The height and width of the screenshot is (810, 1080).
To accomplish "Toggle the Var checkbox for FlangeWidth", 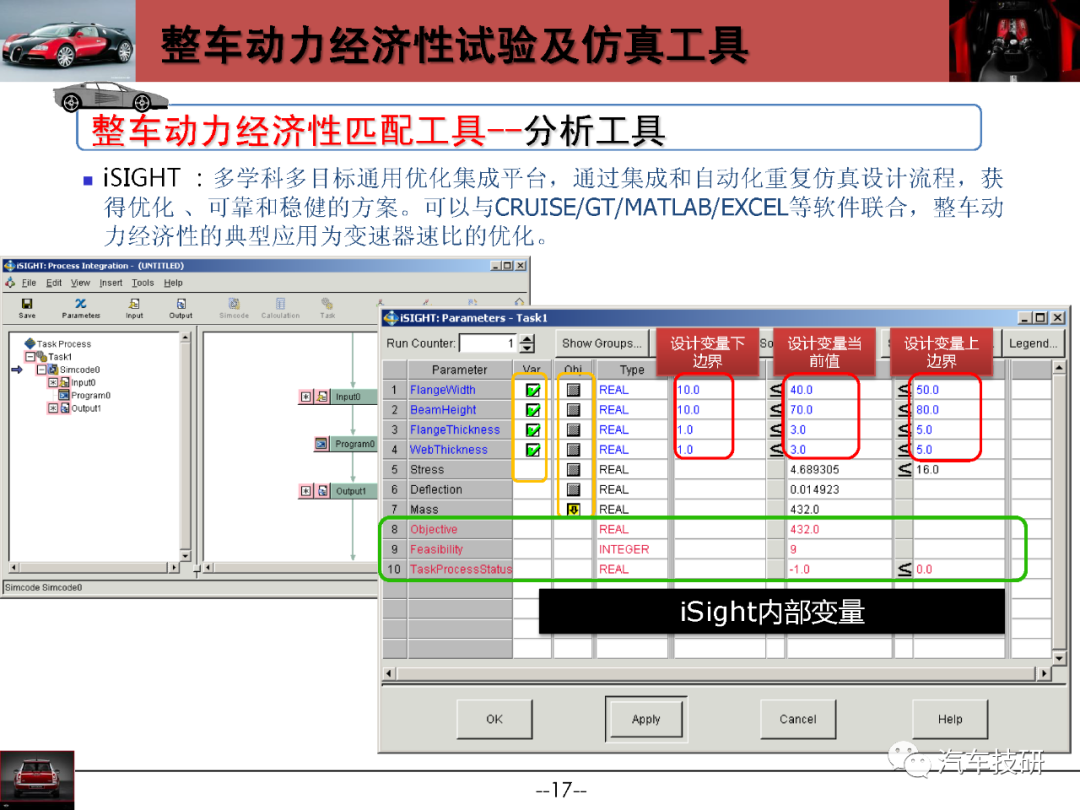I will tap(533, 391).
